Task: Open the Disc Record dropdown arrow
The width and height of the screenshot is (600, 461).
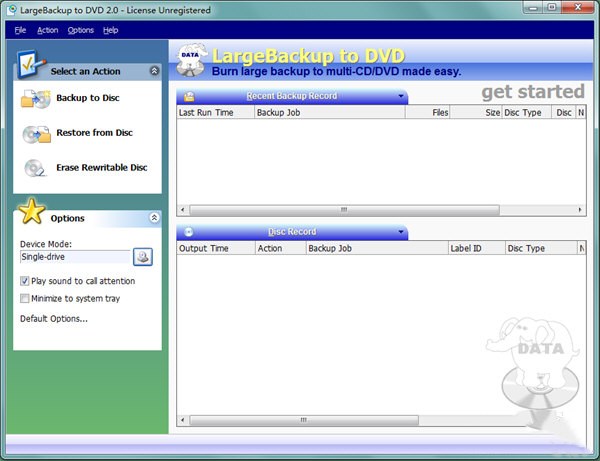Action: coord(401,233)
